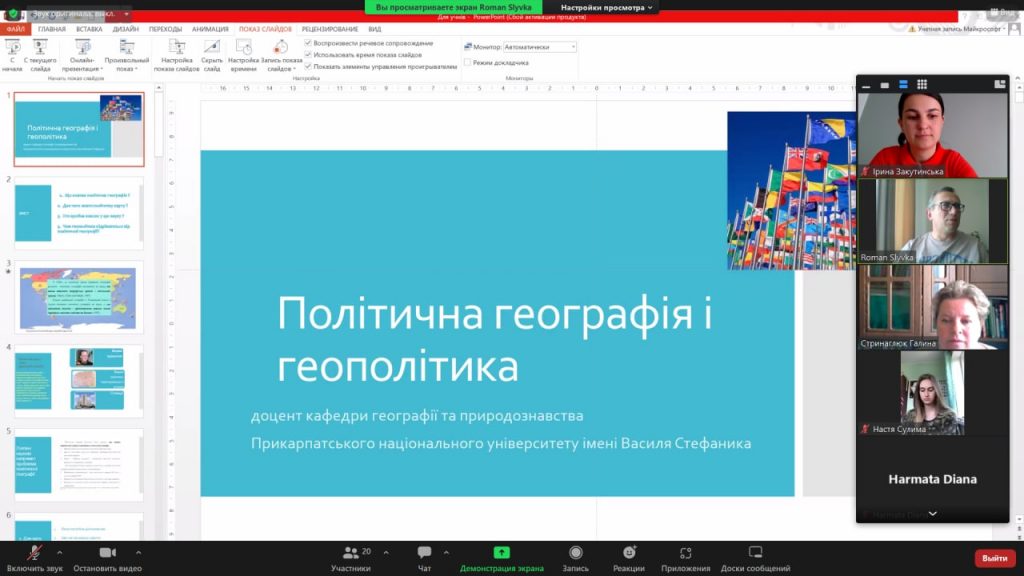Select slide 3 thumbnail with world map
Screen dimensions: 1024x576
pos(78,299)
